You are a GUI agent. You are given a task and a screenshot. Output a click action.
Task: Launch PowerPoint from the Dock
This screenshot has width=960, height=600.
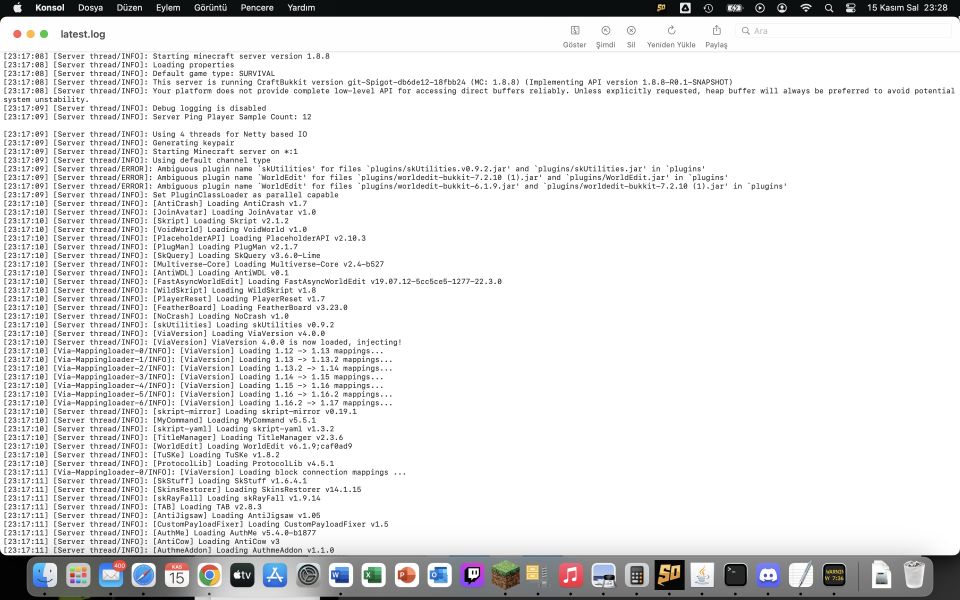pos(407,576)
